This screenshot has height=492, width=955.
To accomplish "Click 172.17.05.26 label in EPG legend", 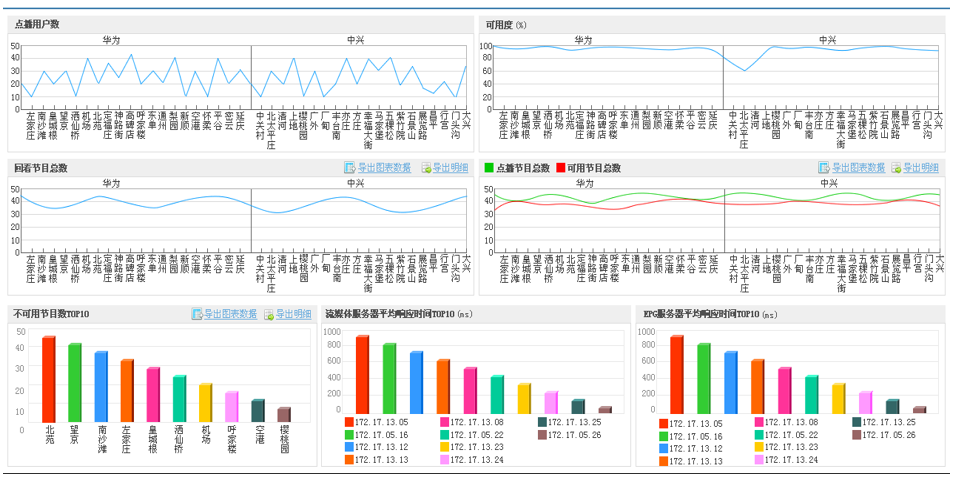I will coord(889,435).
